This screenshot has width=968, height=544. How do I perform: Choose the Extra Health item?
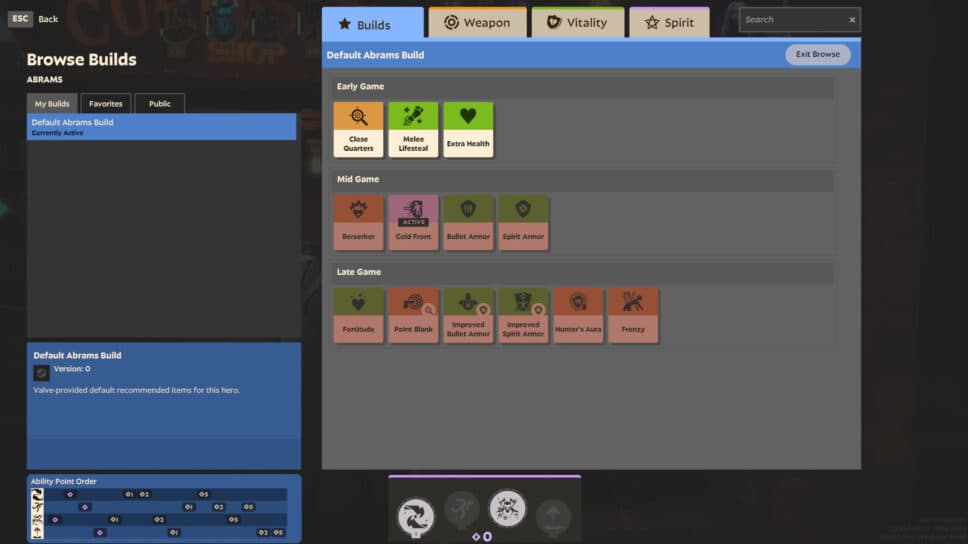click(468, 129)
